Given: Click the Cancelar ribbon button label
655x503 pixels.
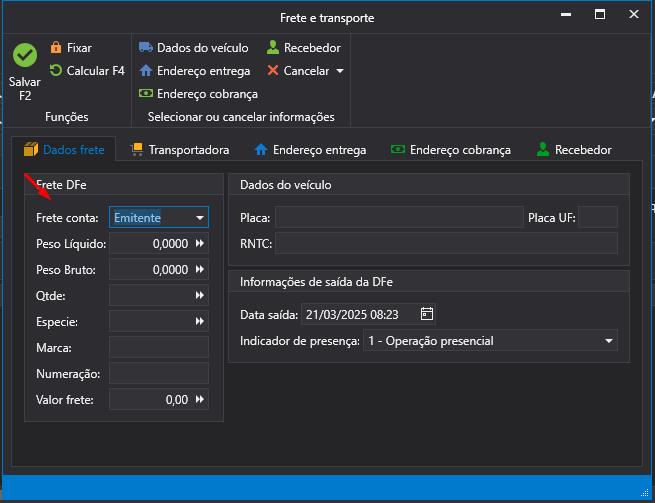Looking at the screenshot, I should tap(306, 71).
